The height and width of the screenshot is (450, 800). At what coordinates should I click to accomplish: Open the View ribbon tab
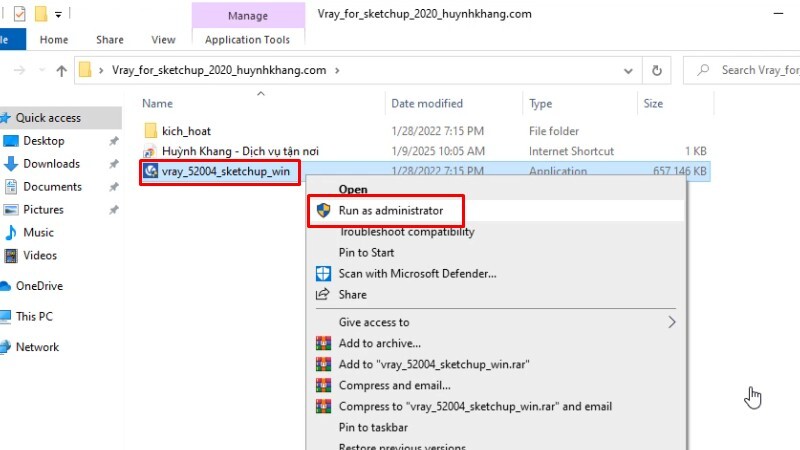163,40
